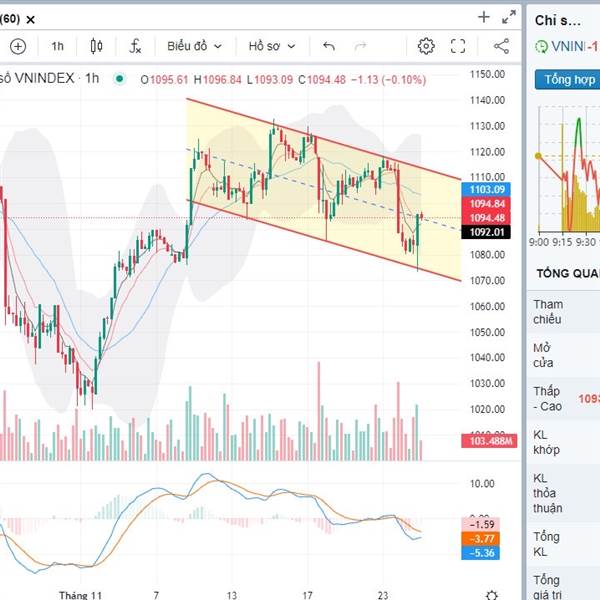
Task: Open the Biểu đồ dropdown
Action: 194,46
